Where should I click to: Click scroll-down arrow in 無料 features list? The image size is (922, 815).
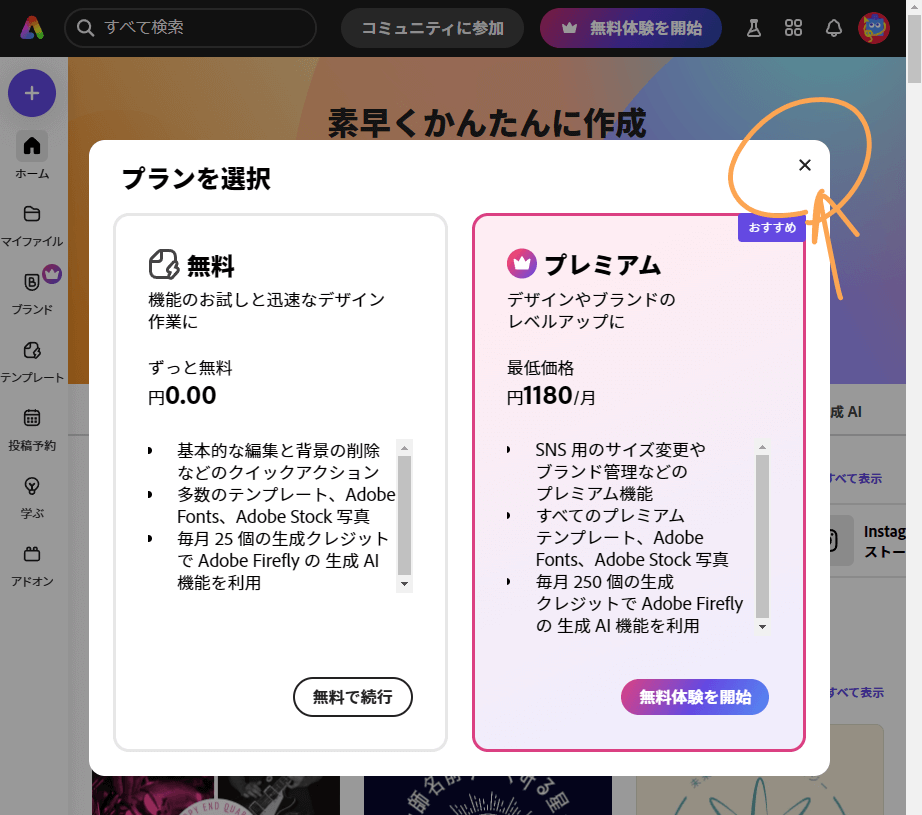coord(405,583)
